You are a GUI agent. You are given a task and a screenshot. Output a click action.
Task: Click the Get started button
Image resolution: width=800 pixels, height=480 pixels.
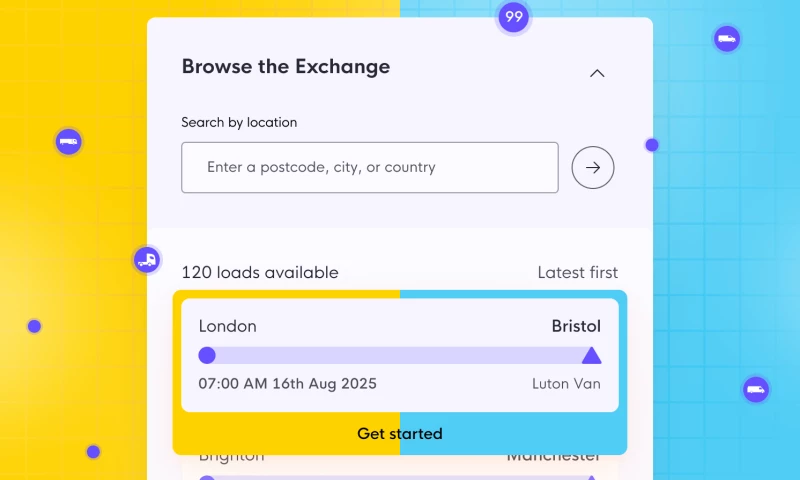coord(400,434)
